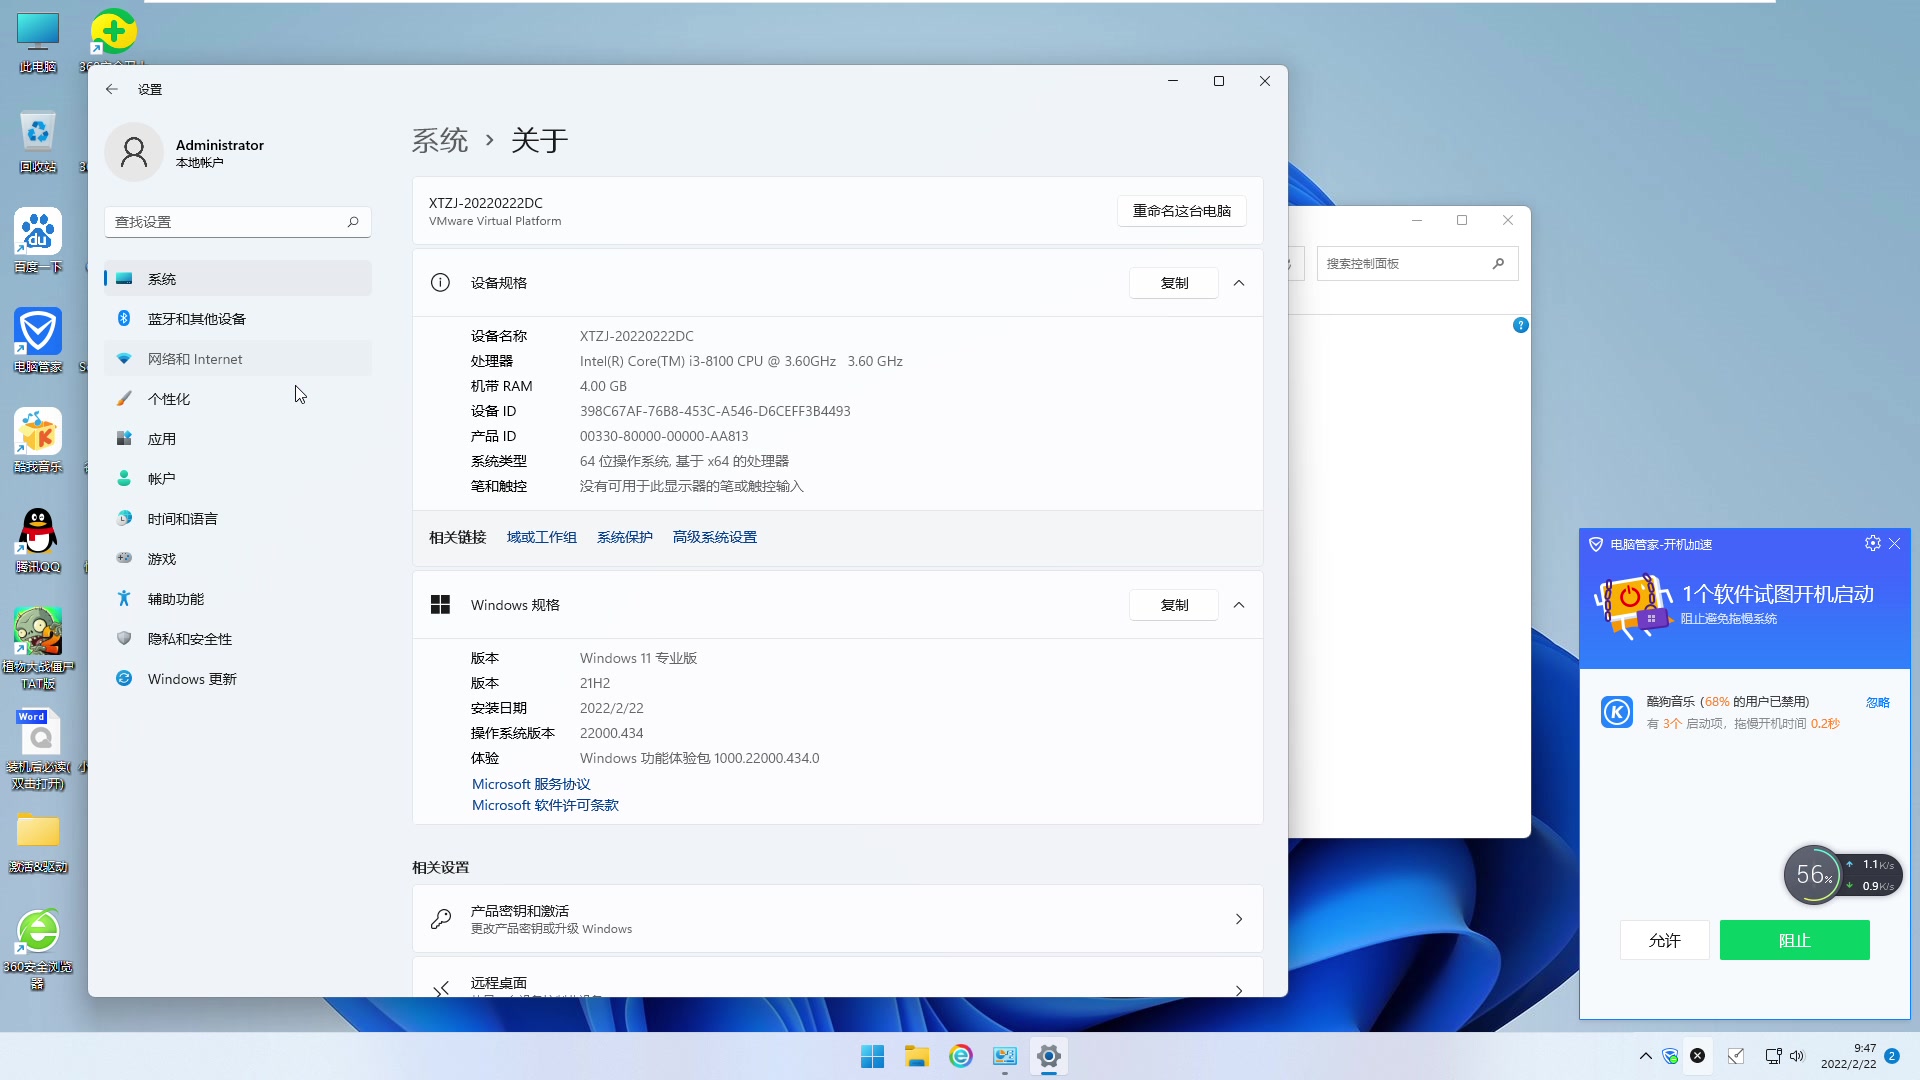Collapse the device specifications section

tap(1239, 283)
